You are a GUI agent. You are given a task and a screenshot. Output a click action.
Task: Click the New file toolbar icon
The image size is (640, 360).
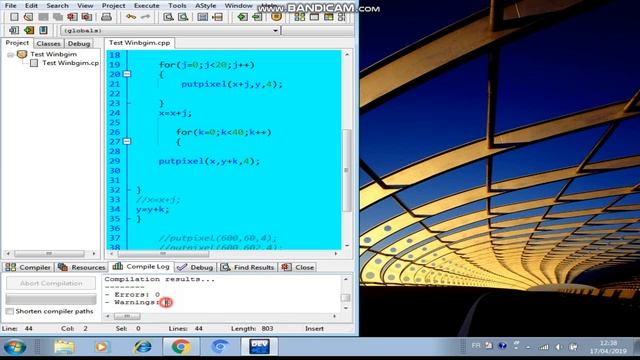point(14,17)
